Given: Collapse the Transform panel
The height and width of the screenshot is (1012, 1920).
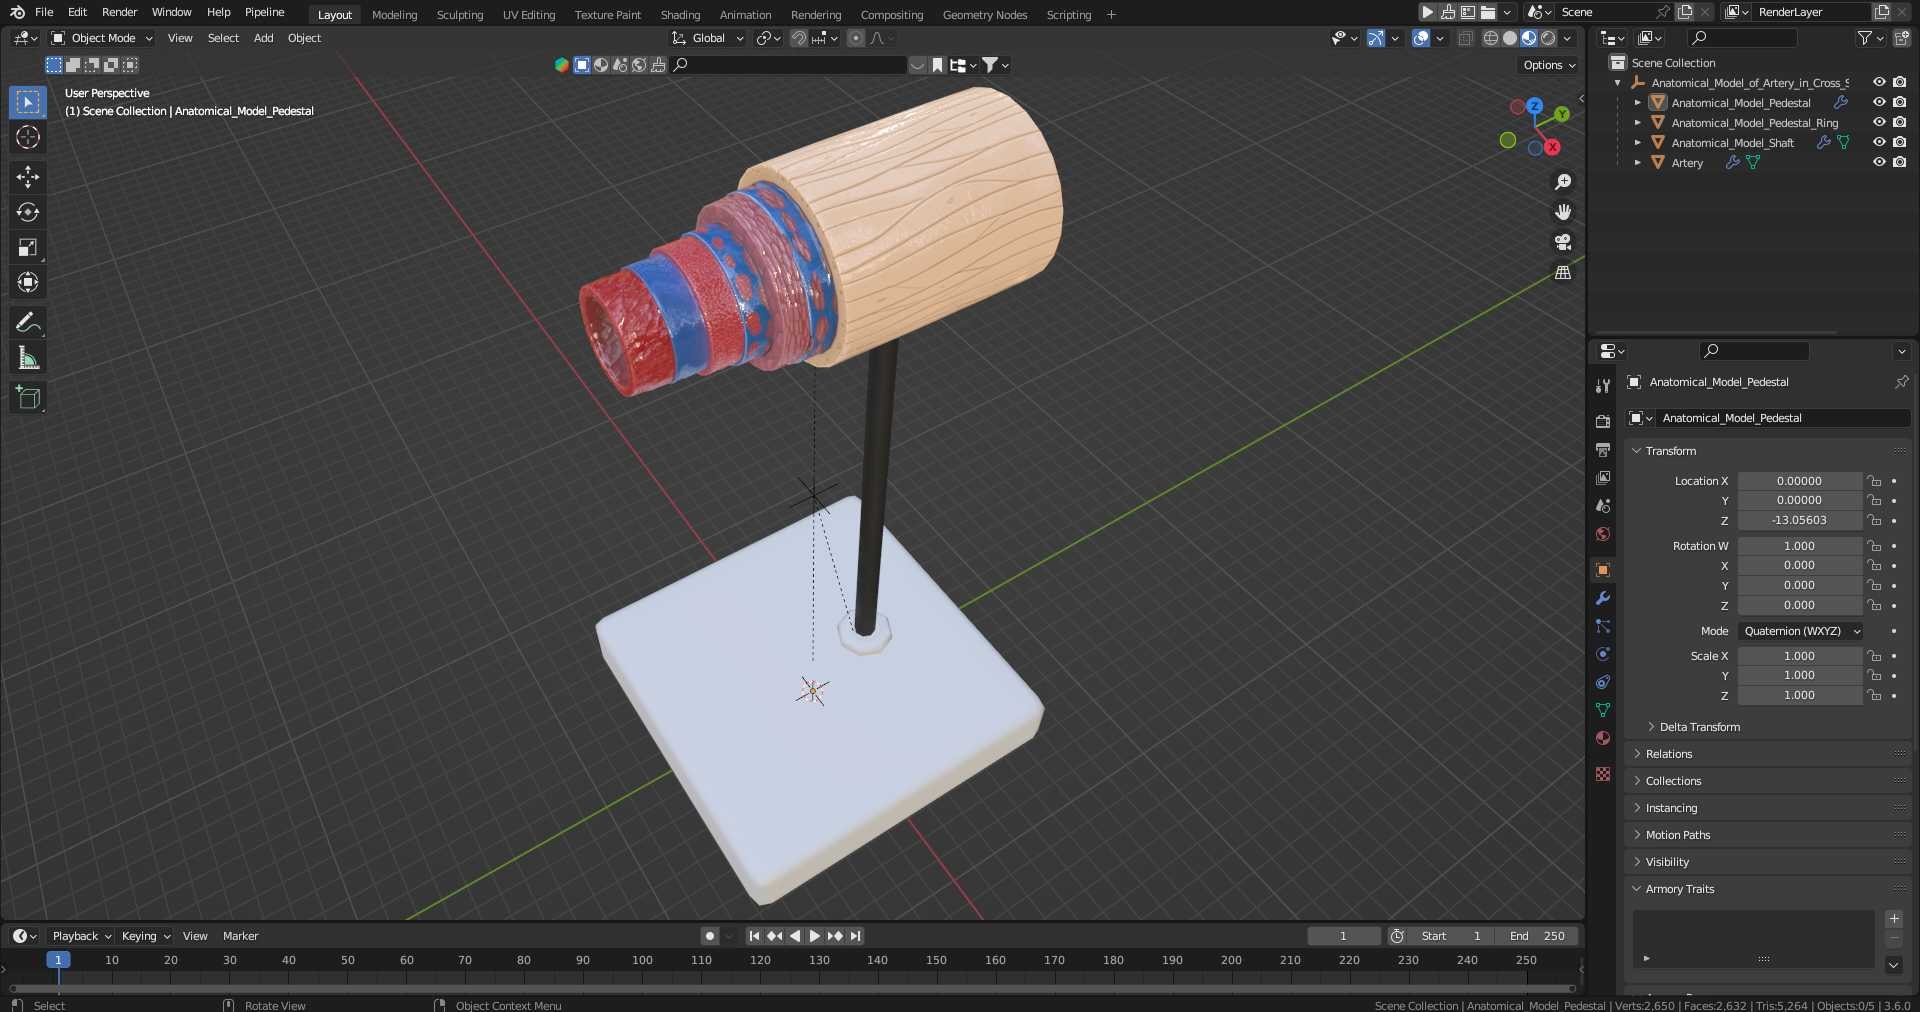Looking at the screenshot, I should (x=1670, y=451).
